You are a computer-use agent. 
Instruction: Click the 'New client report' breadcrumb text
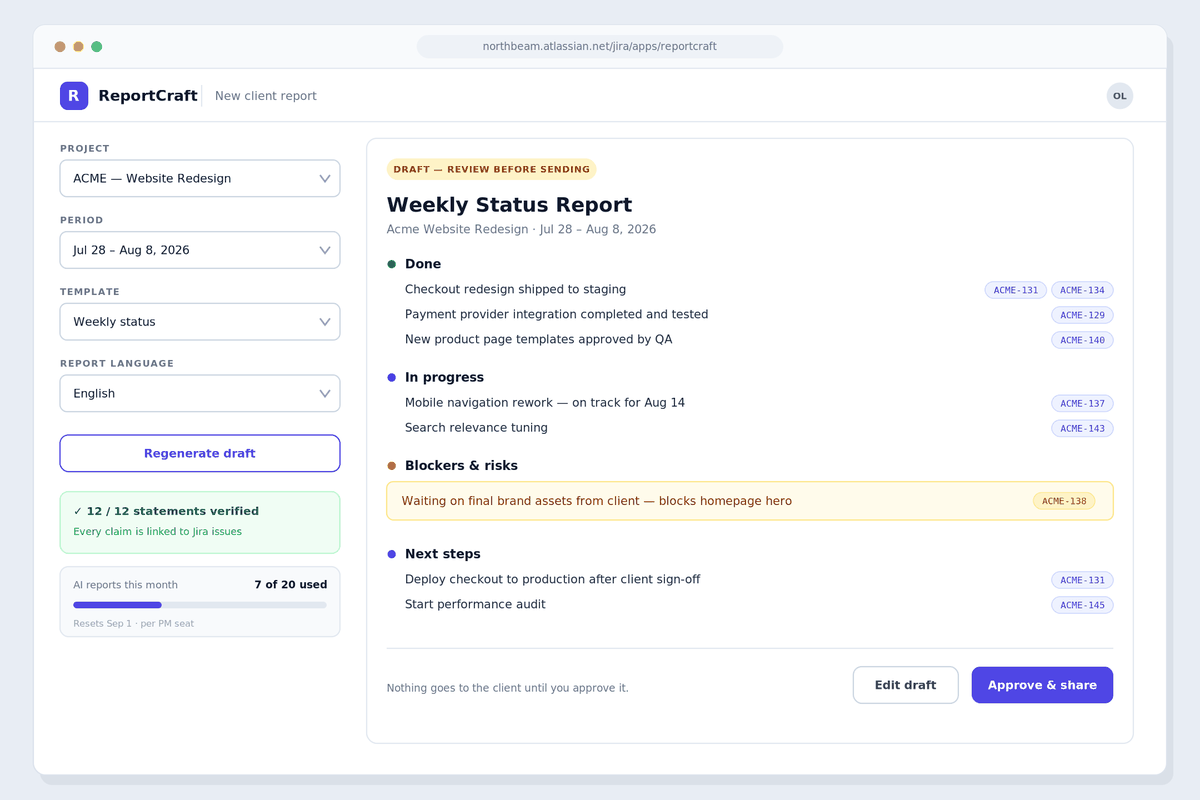pos(266,96)
